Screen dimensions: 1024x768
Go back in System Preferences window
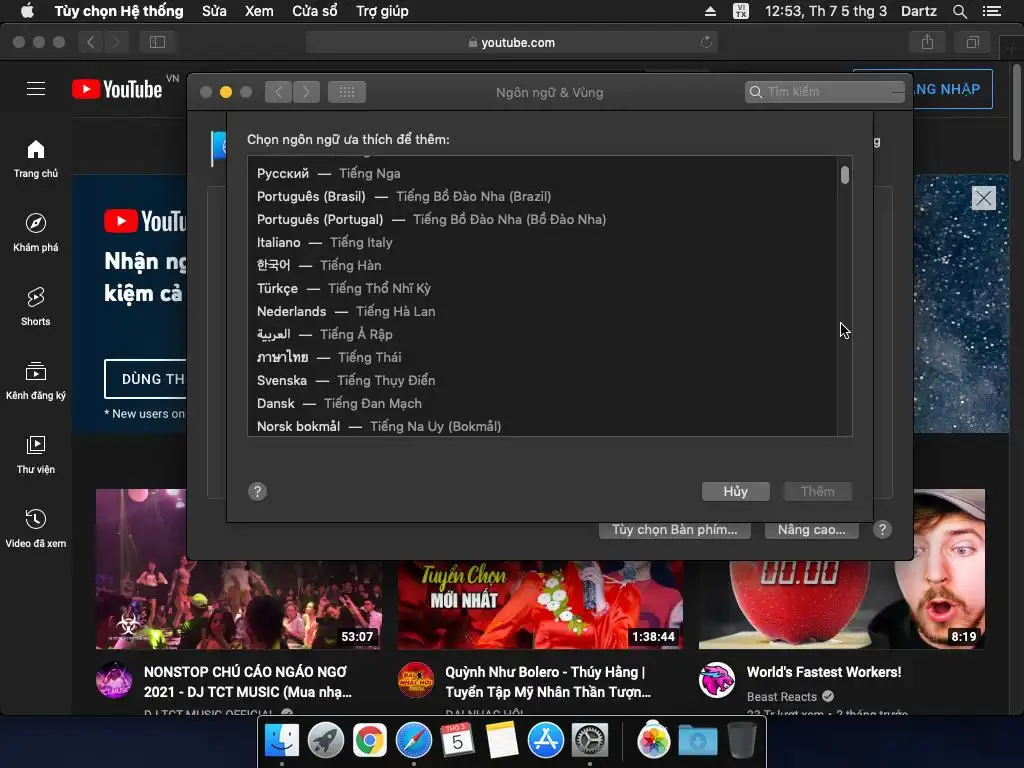[279, 92]
